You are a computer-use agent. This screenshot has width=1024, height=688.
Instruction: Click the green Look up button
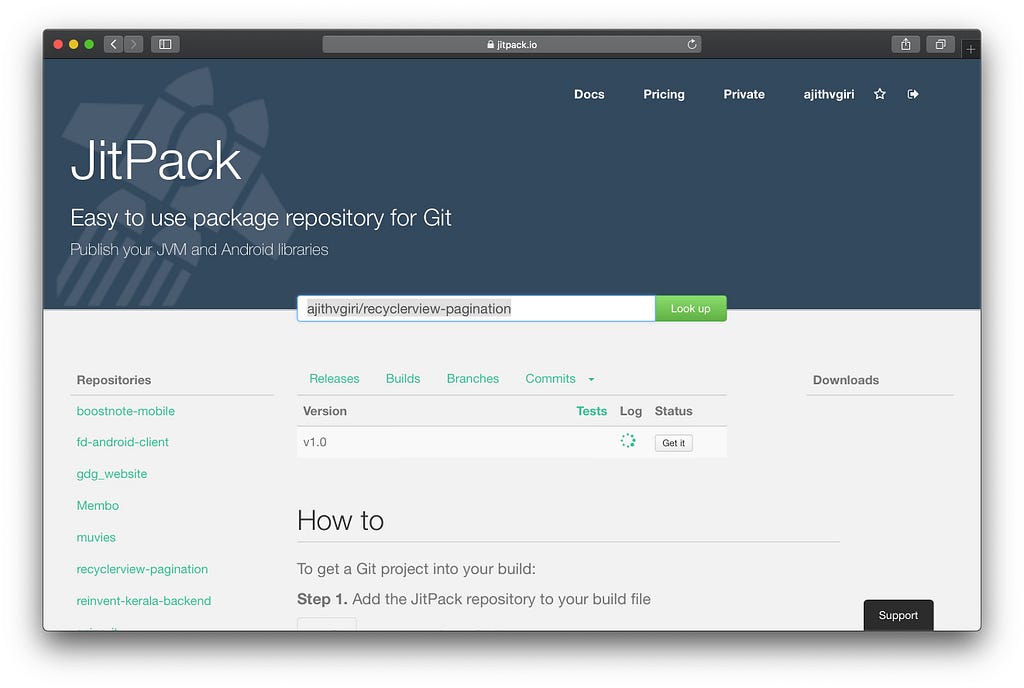(690, 309)
